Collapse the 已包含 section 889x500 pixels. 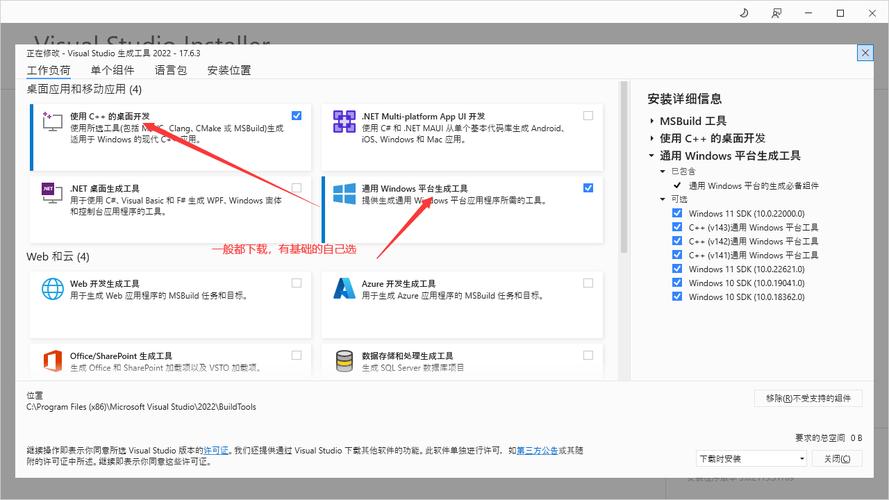(662, 171)
